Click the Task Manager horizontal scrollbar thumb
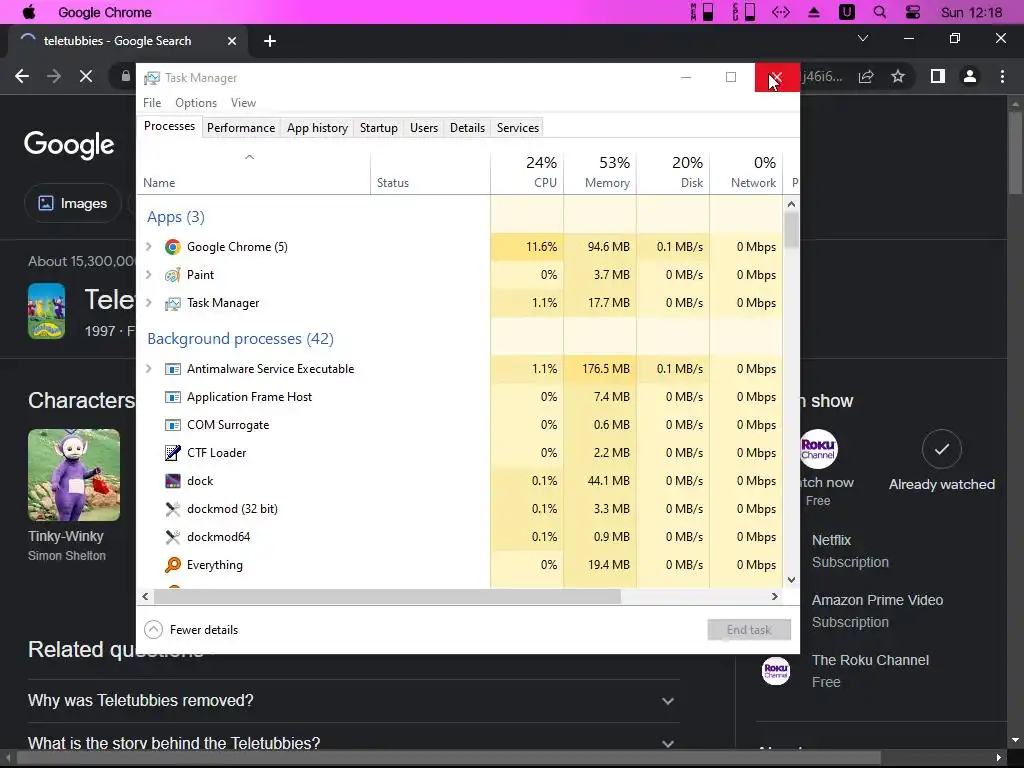1024x768 pixels. pyautogui.click(x=387, y=596)
